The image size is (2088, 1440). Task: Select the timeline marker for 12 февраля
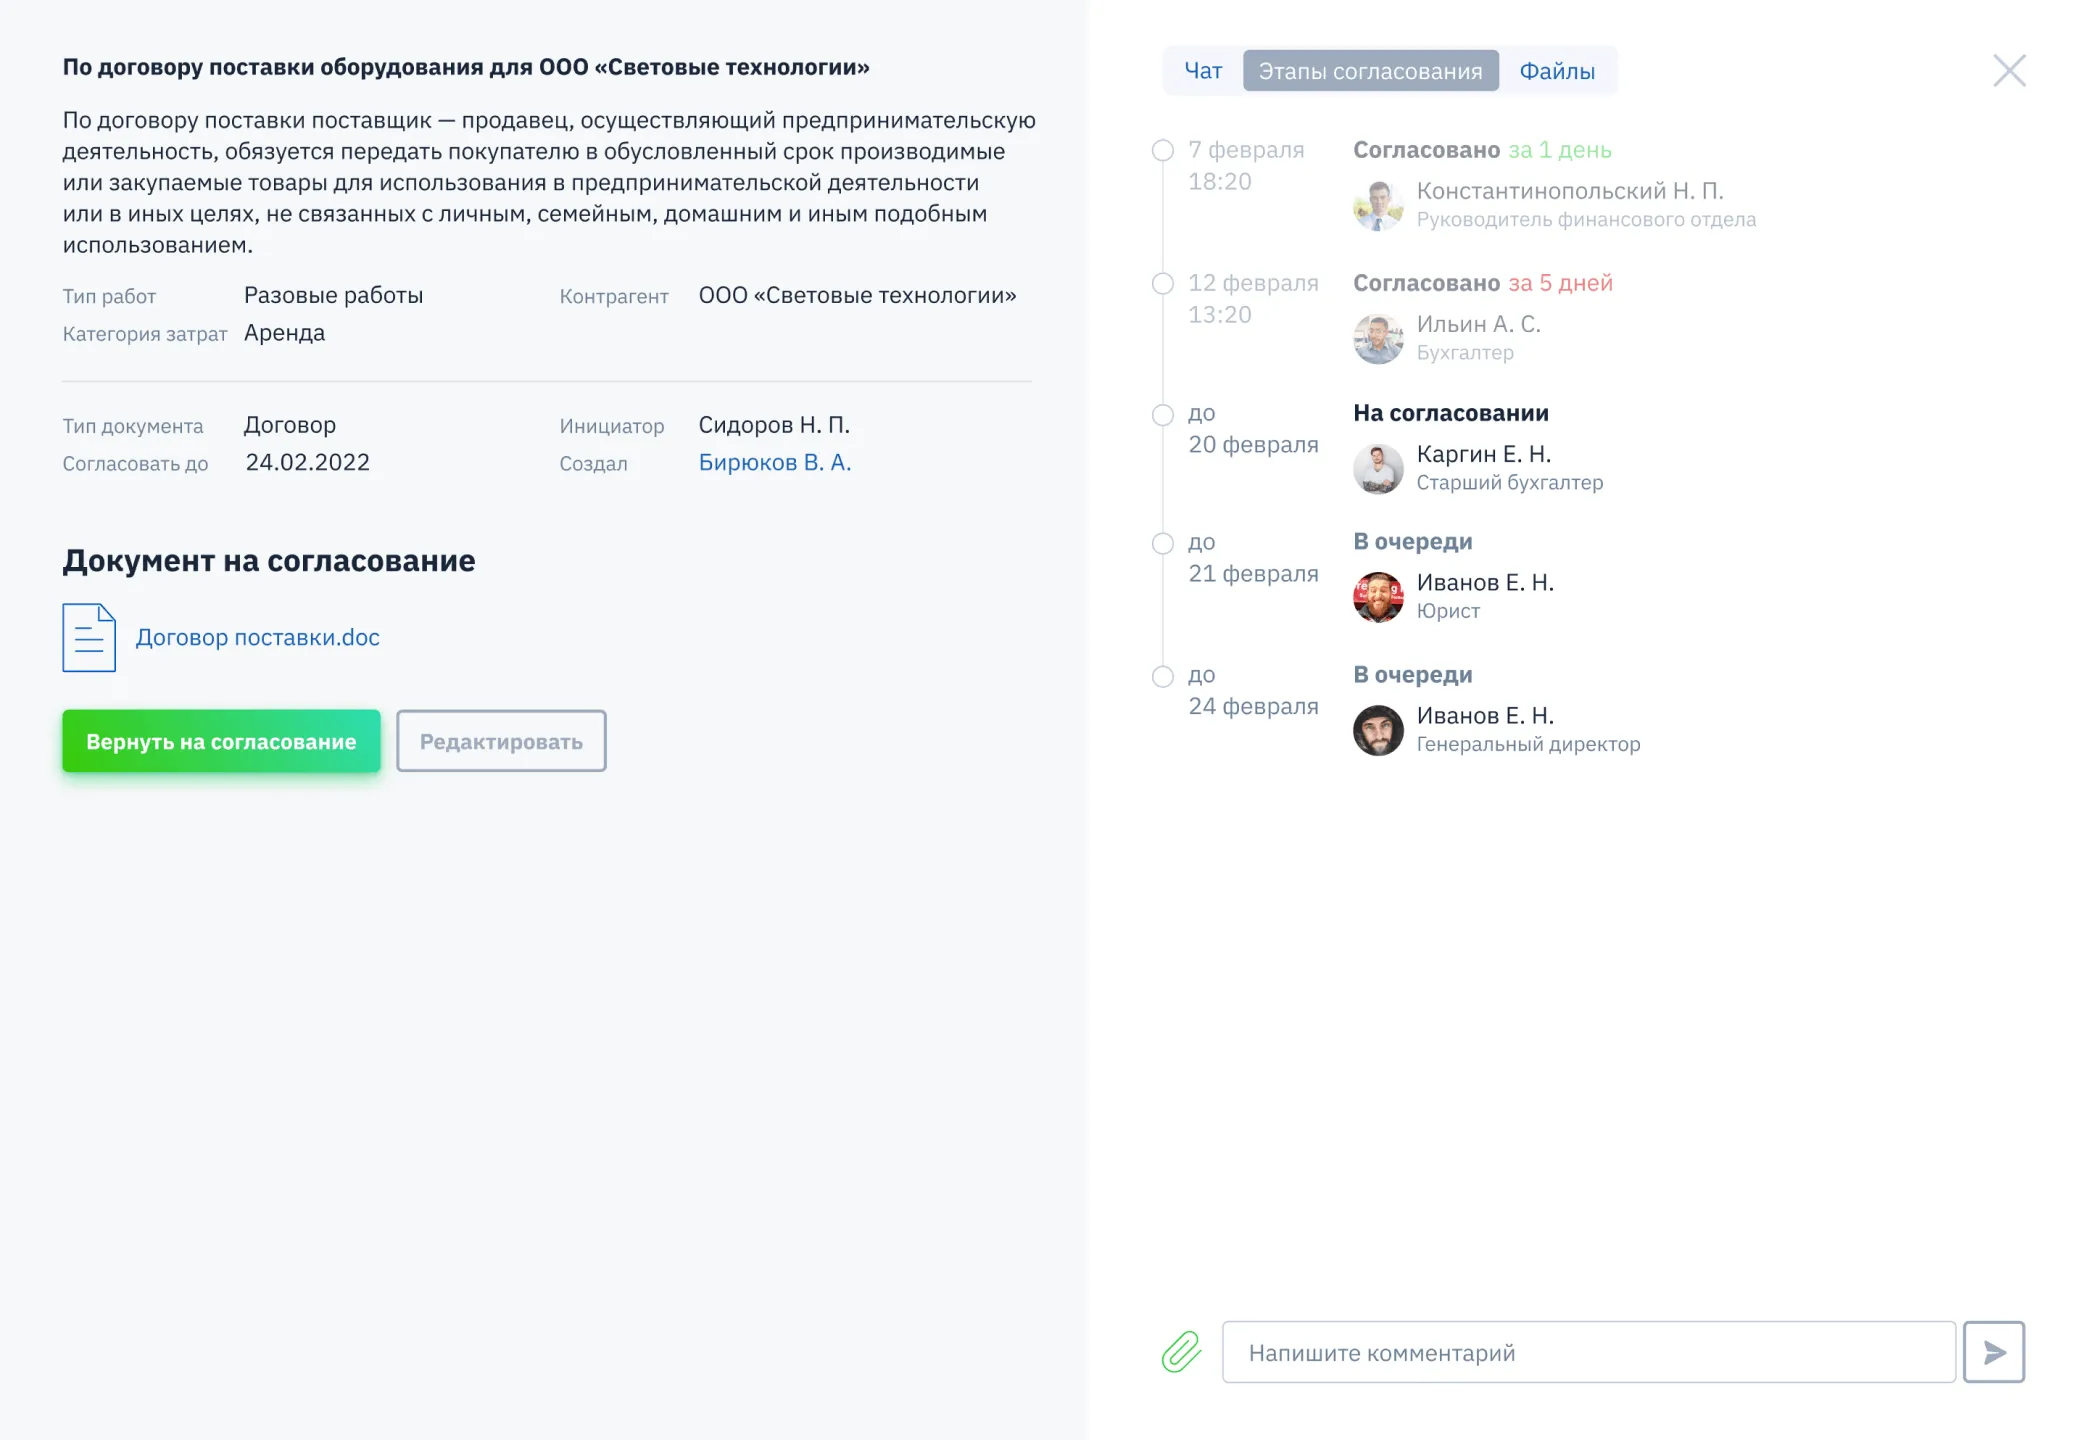[1162, 283]
